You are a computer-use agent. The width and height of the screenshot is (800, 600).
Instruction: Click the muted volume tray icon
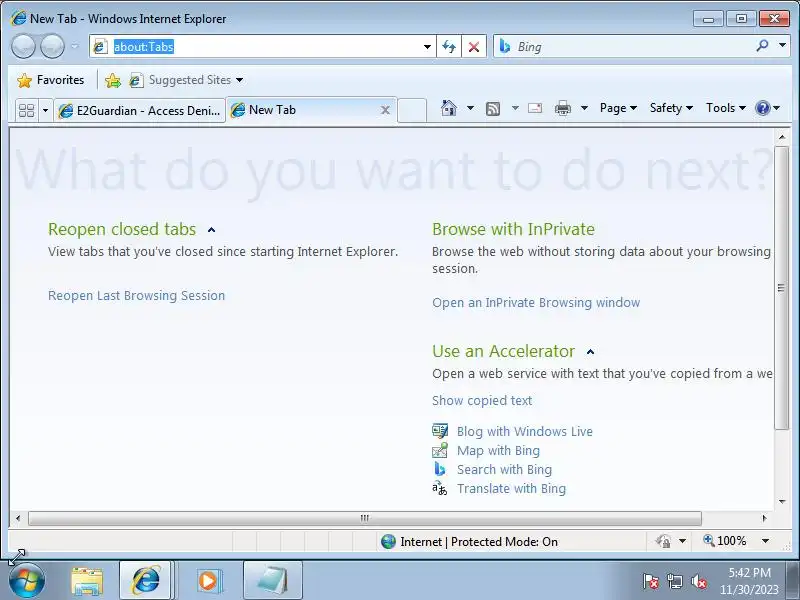698,581
